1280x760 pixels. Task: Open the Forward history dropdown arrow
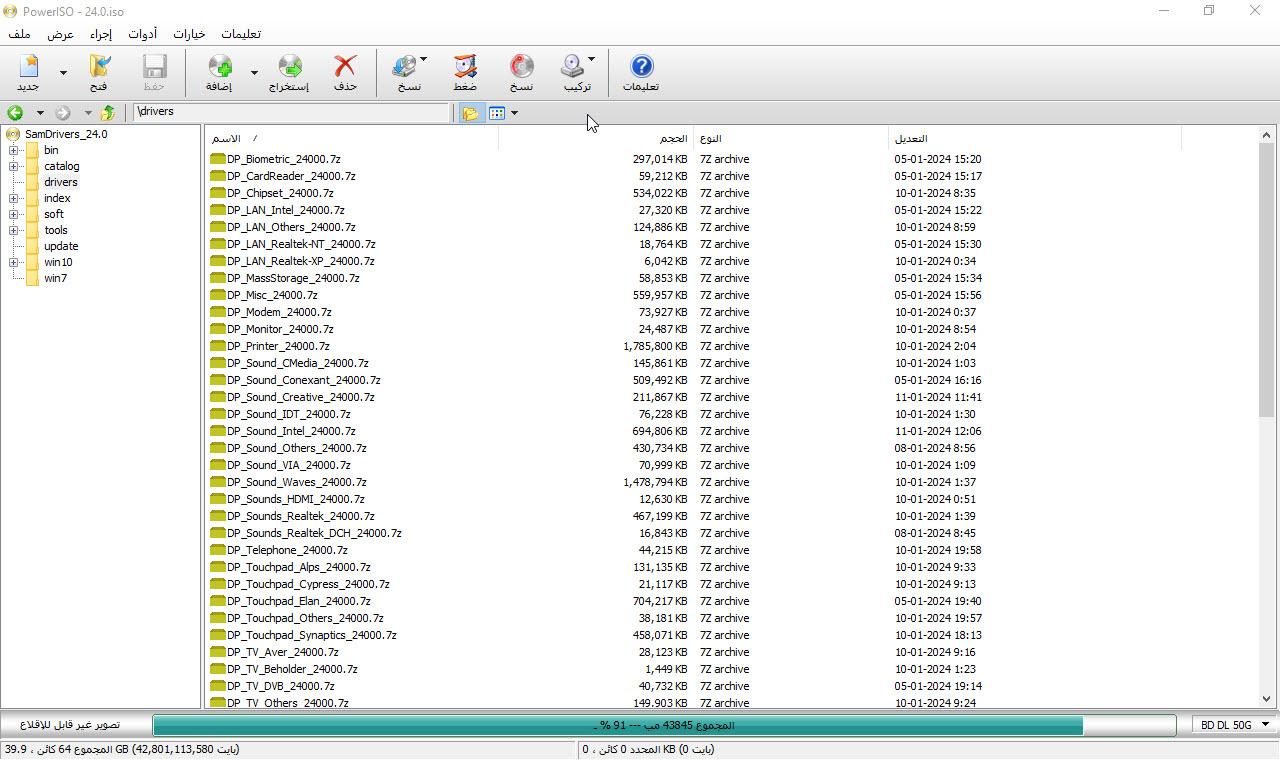pyautogui.click(x=88, y=113)
